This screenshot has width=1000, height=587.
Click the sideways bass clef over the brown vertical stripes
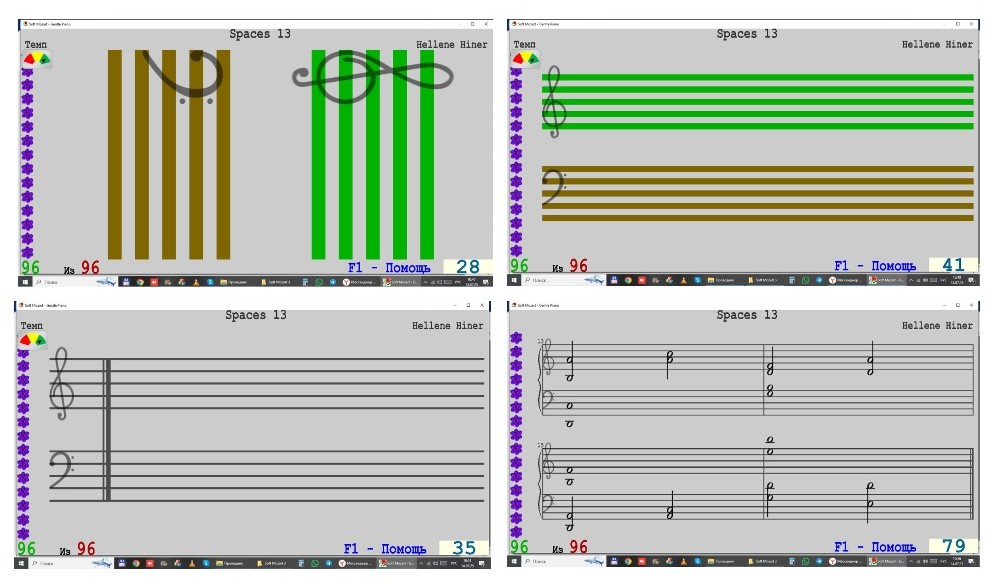183,77
